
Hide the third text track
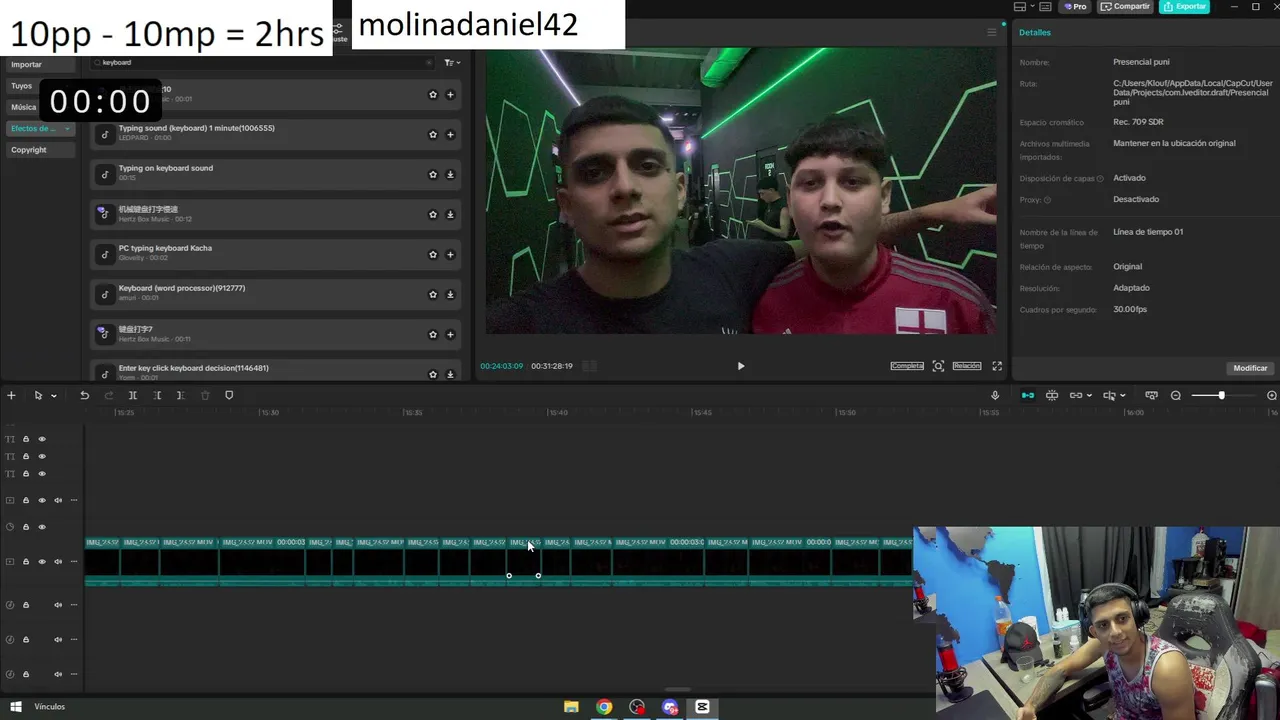pos(42,473)
